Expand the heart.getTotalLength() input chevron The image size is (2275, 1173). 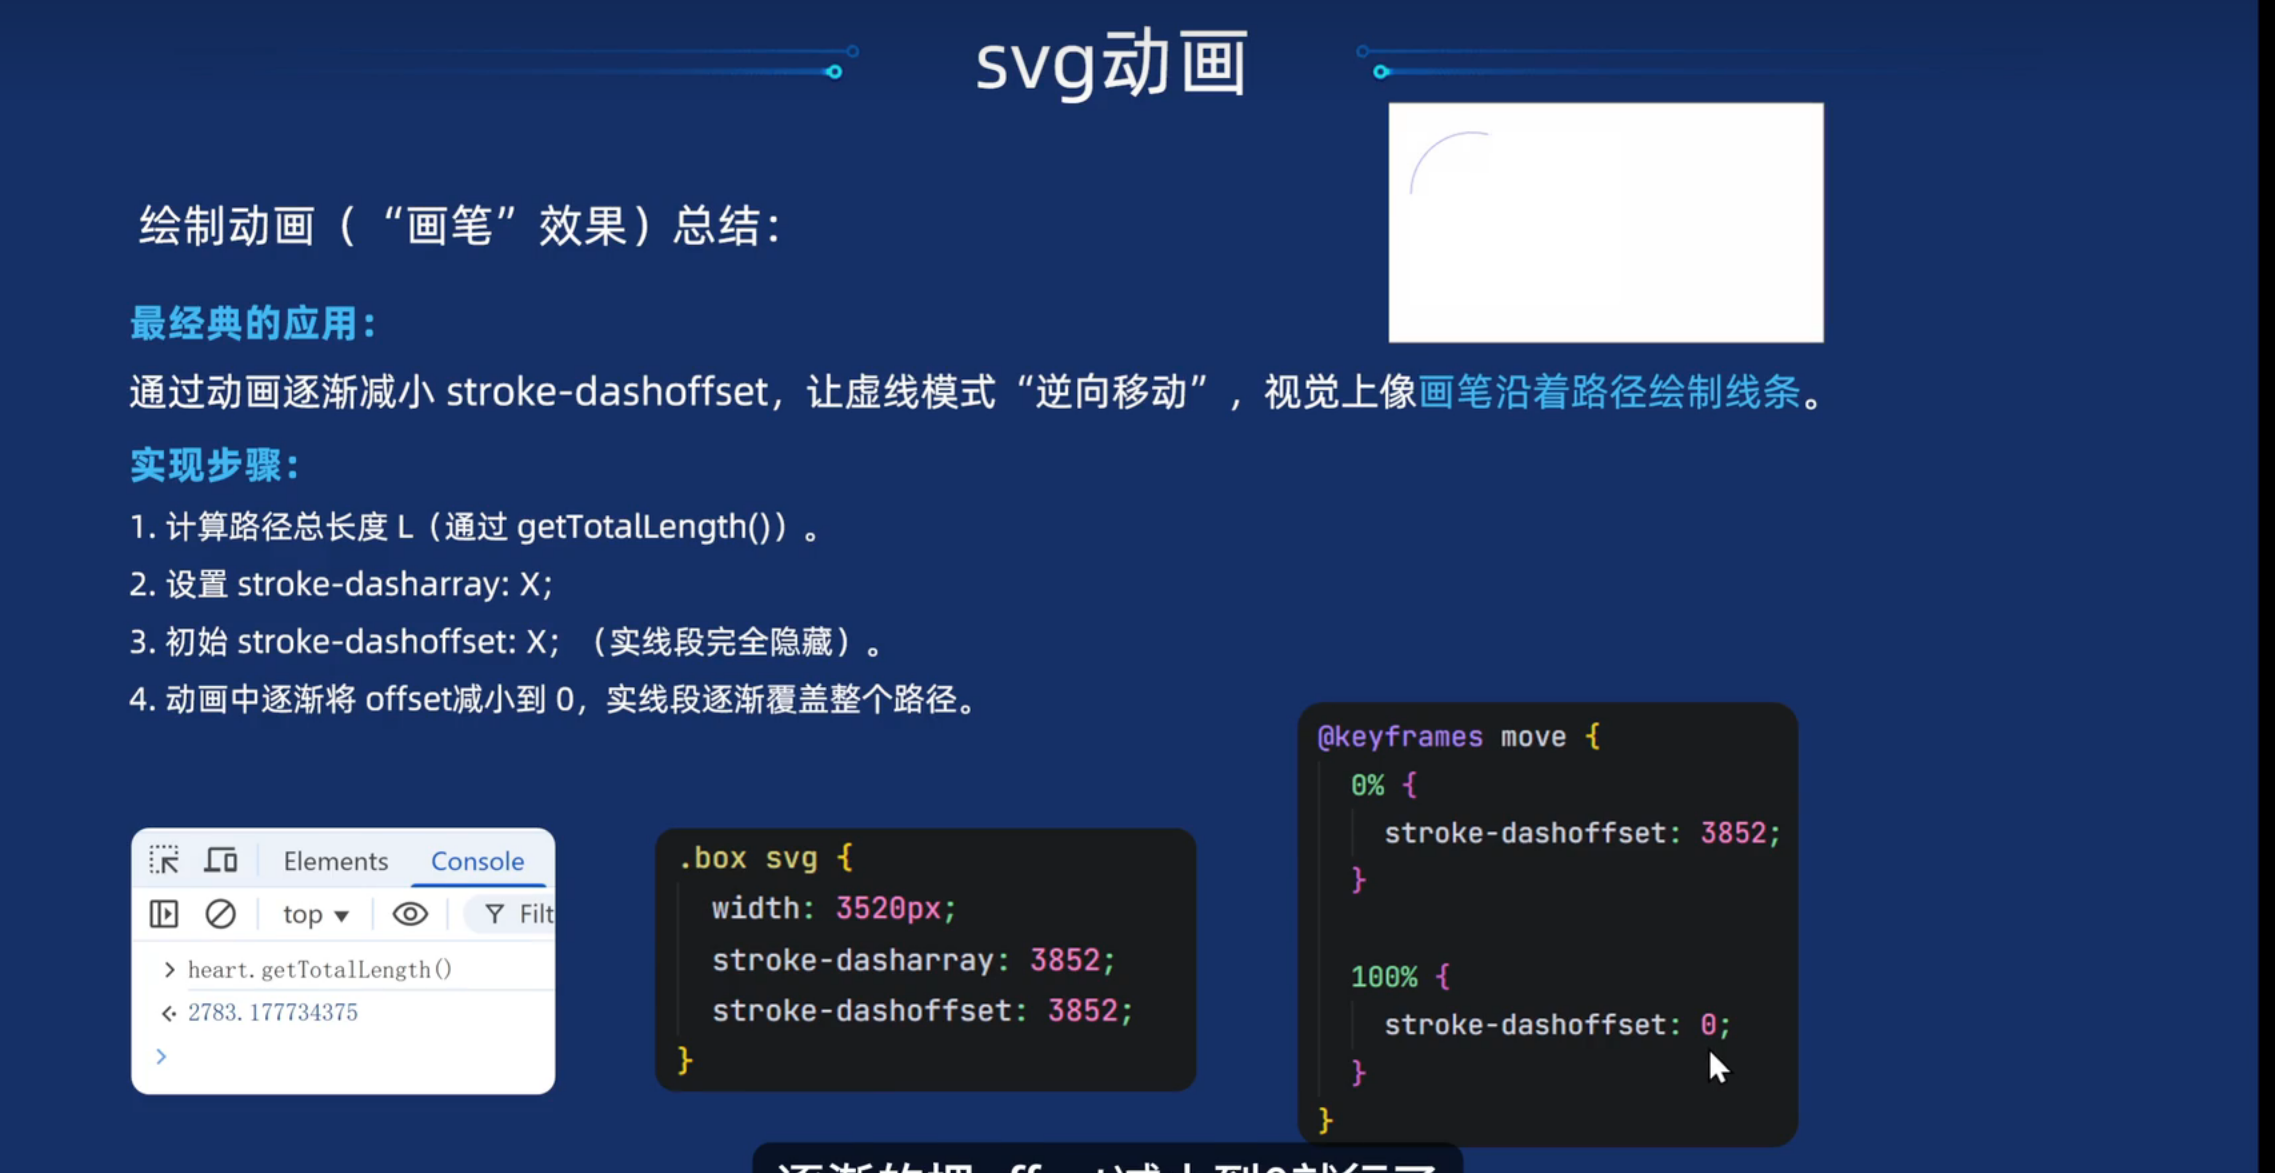click(169, 969)
